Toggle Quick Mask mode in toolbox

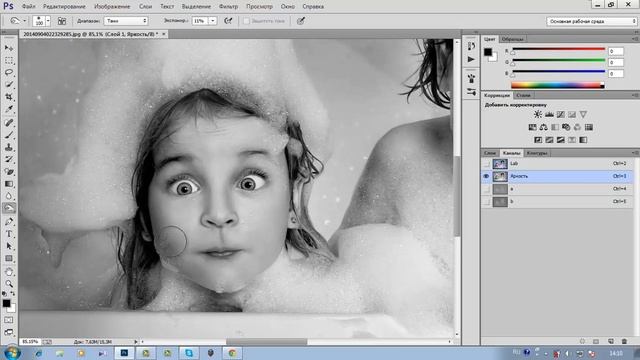click(x=9, y=320)
